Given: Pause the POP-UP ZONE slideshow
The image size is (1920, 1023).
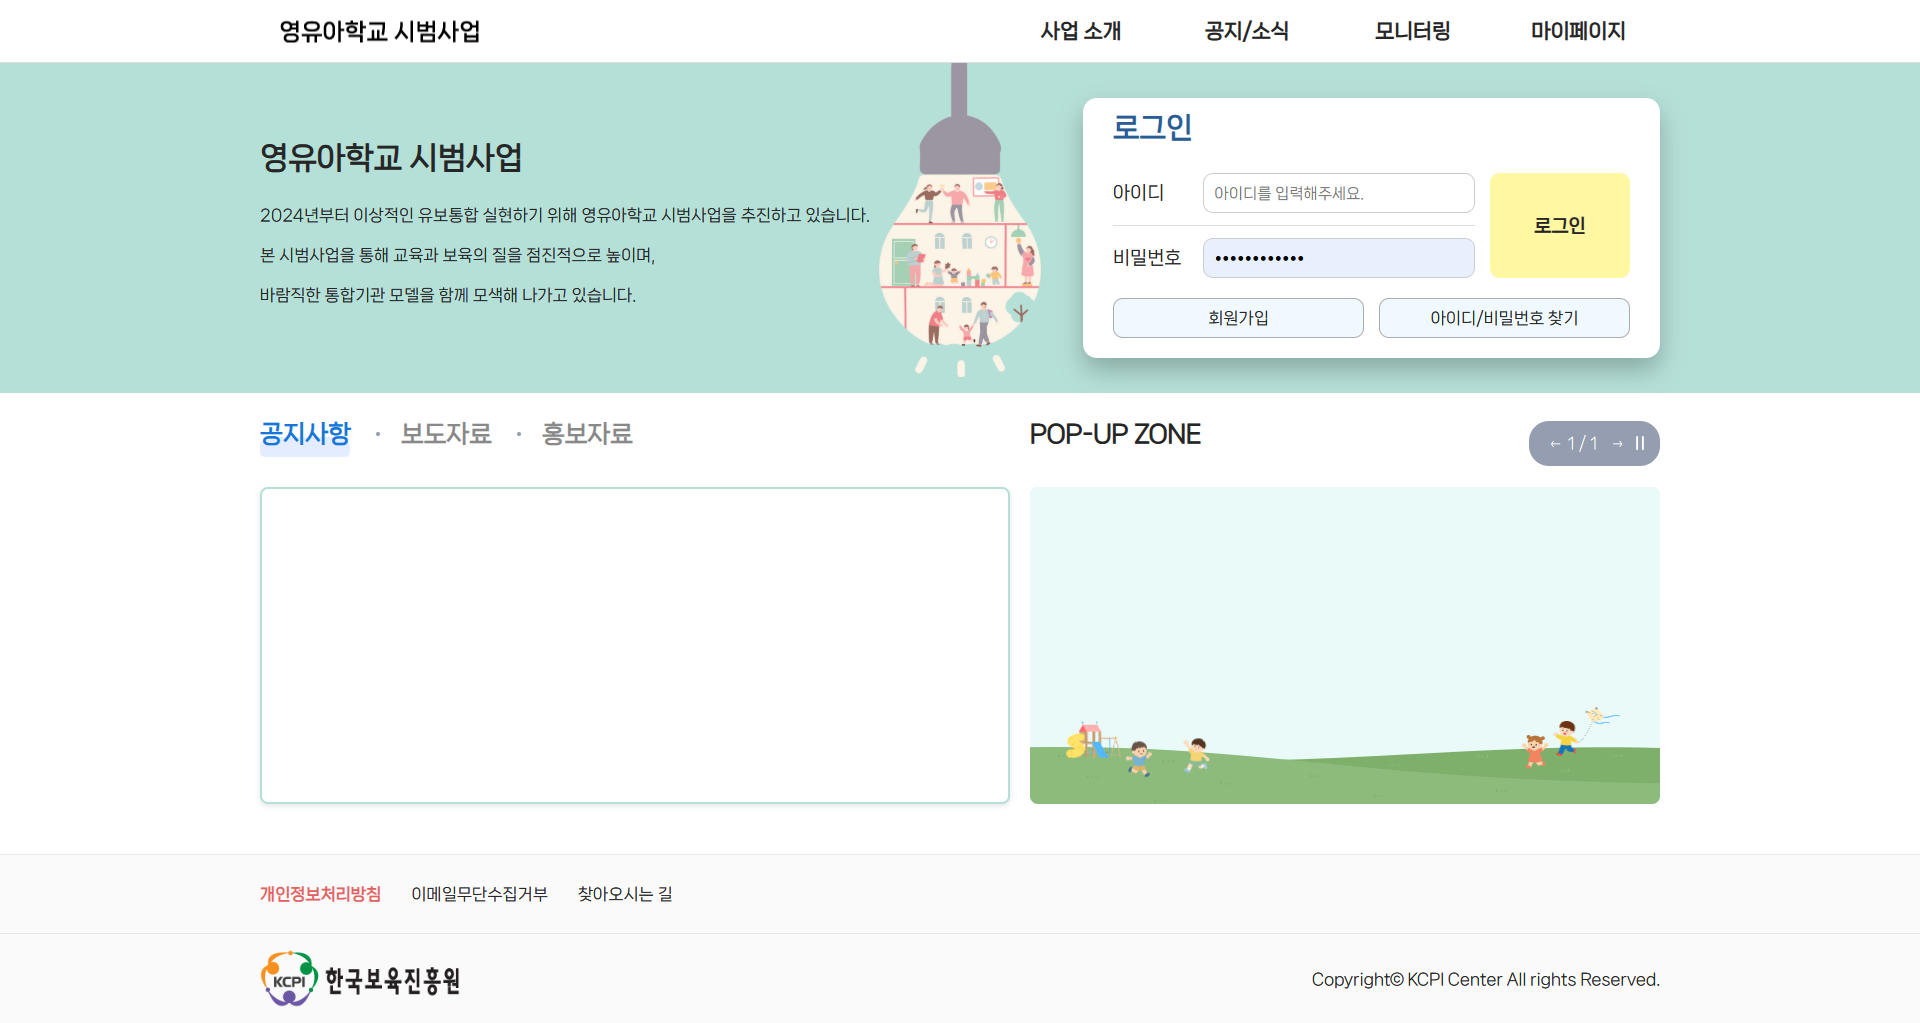Looking at the screenshot, I should pos(1640,443).
